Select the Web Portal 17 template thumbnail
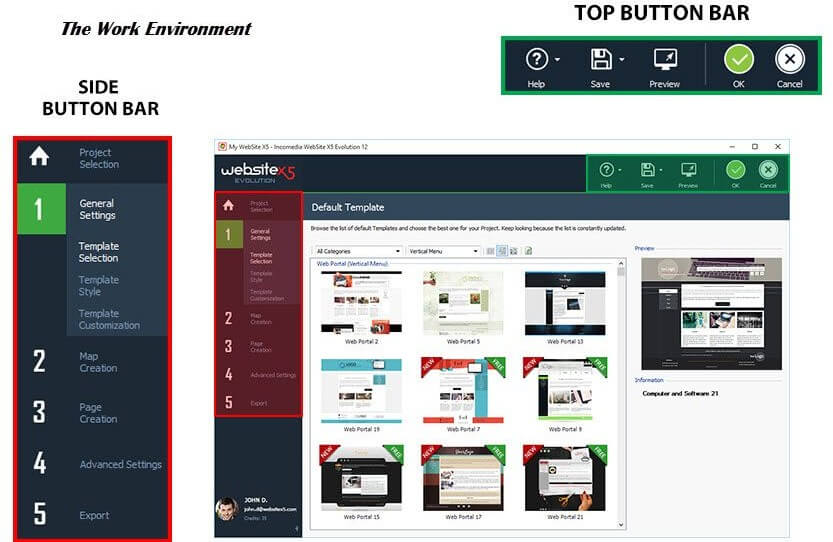This screenshot has width=833, height=542. [x=463, y=478]
